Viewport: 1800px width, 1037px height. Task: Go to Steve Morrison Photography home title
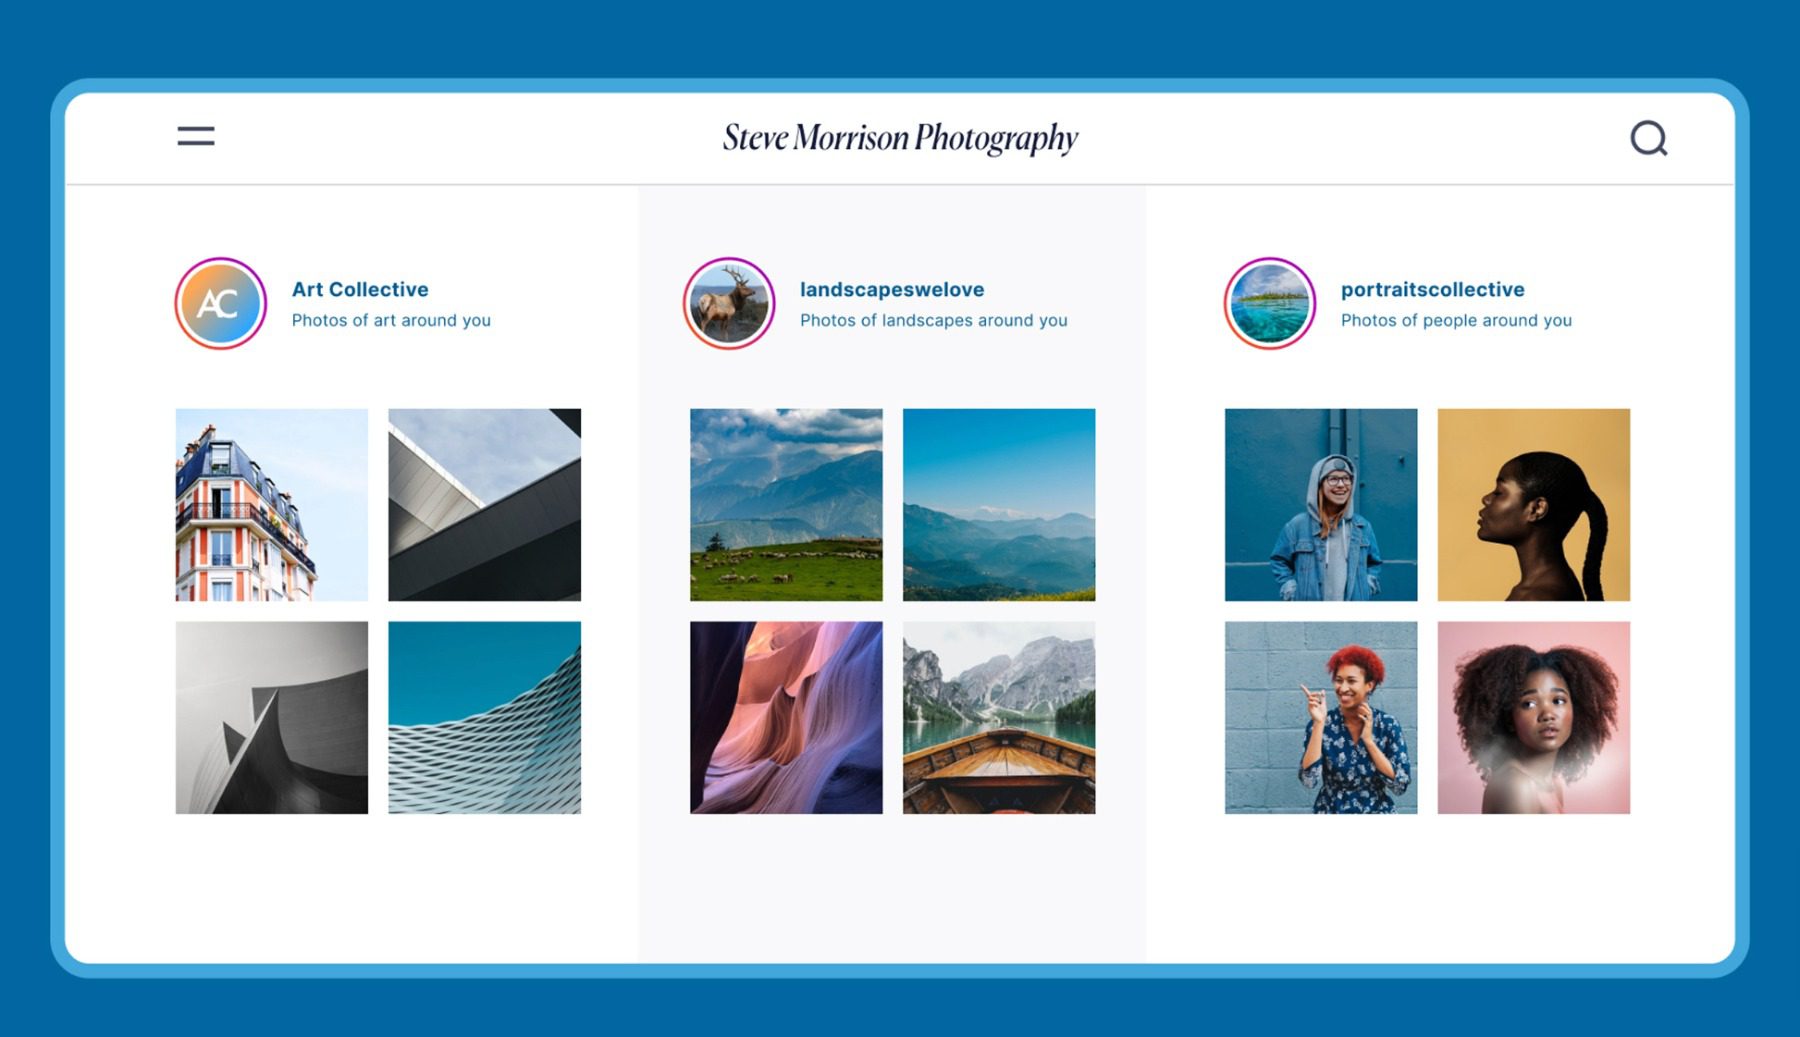pos(900,138)
